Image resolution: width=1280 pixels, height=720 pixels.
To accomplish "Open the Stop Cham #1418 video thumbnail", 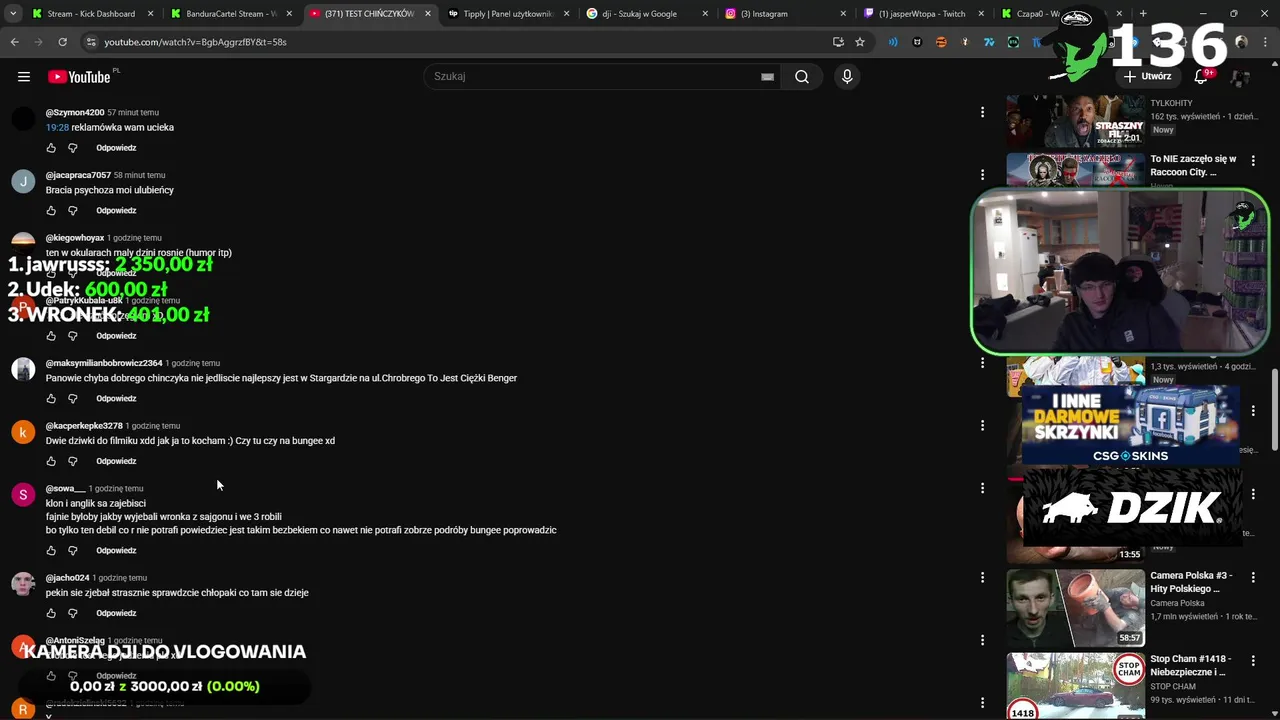I will click(x=1075, y=686).
